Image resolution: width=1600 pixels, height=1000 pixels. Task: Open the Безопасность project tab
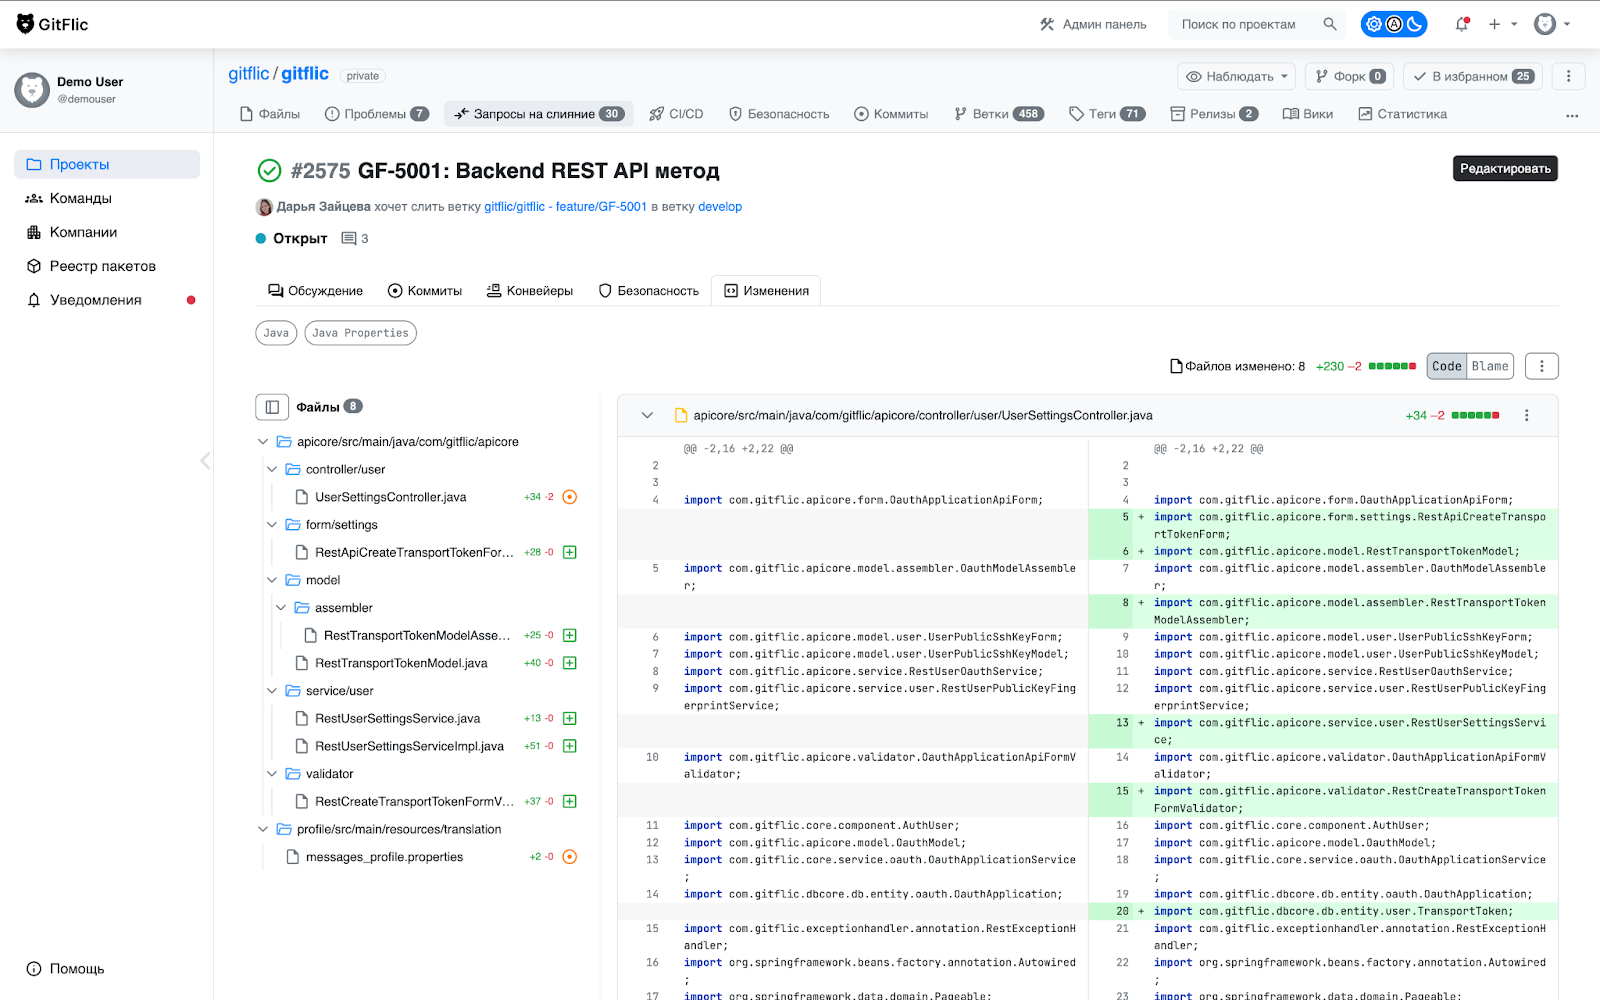[779, 114]
